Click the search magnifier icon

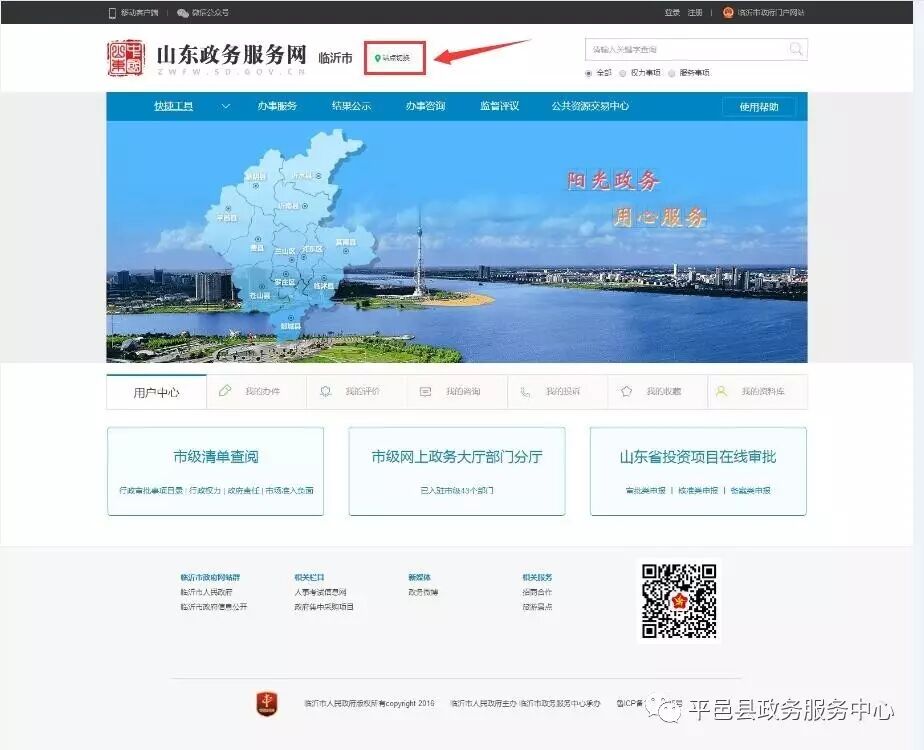tap(795, 48)
